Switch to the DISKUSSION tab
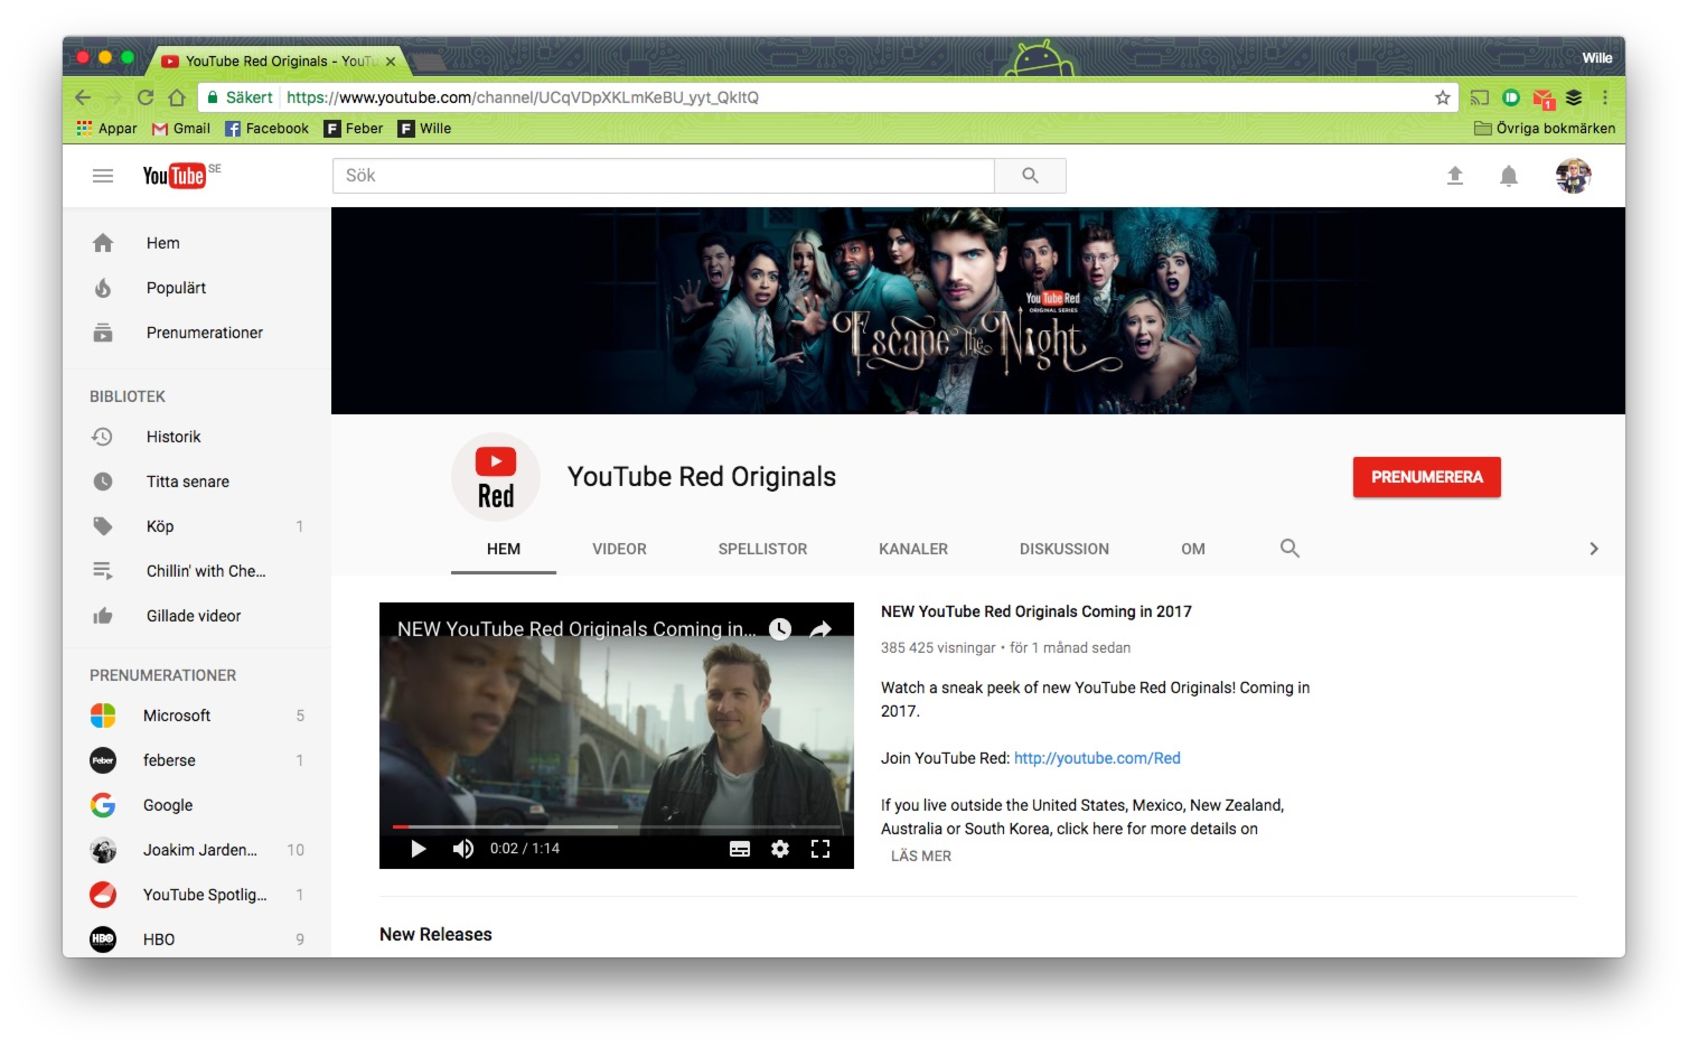Viewport: 1688px width, 1047px height. (1064, 549)
